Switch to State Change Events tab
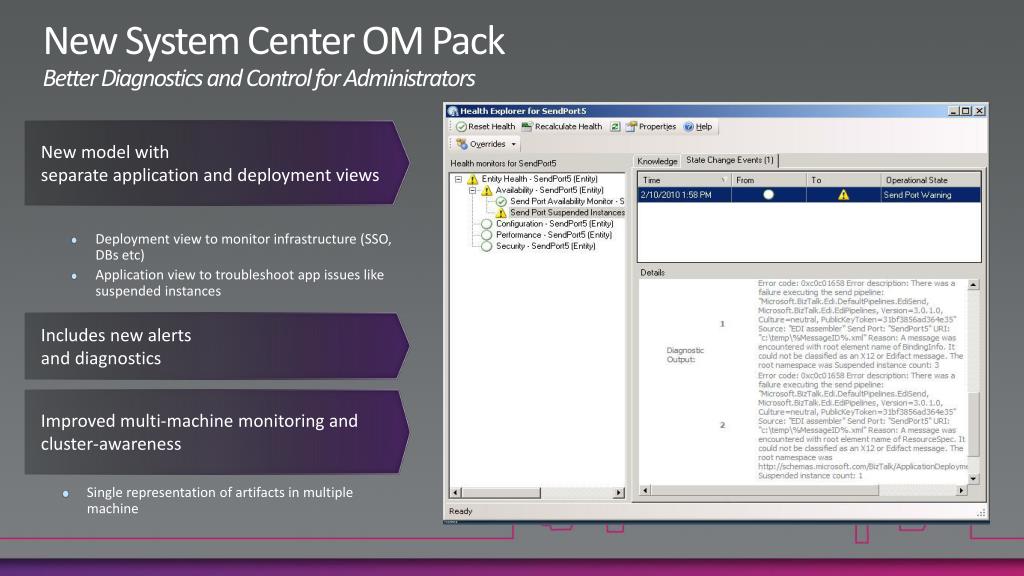The height and width of the screenshot is (576, 1024). 729,160
